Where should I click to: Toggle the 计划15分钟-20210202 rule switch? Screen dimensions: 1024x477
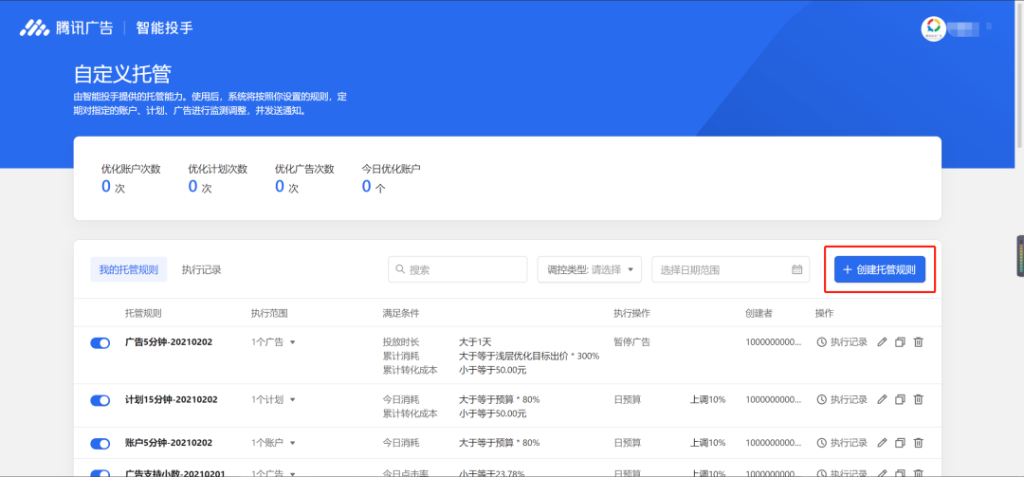click(x=100, y=400)
